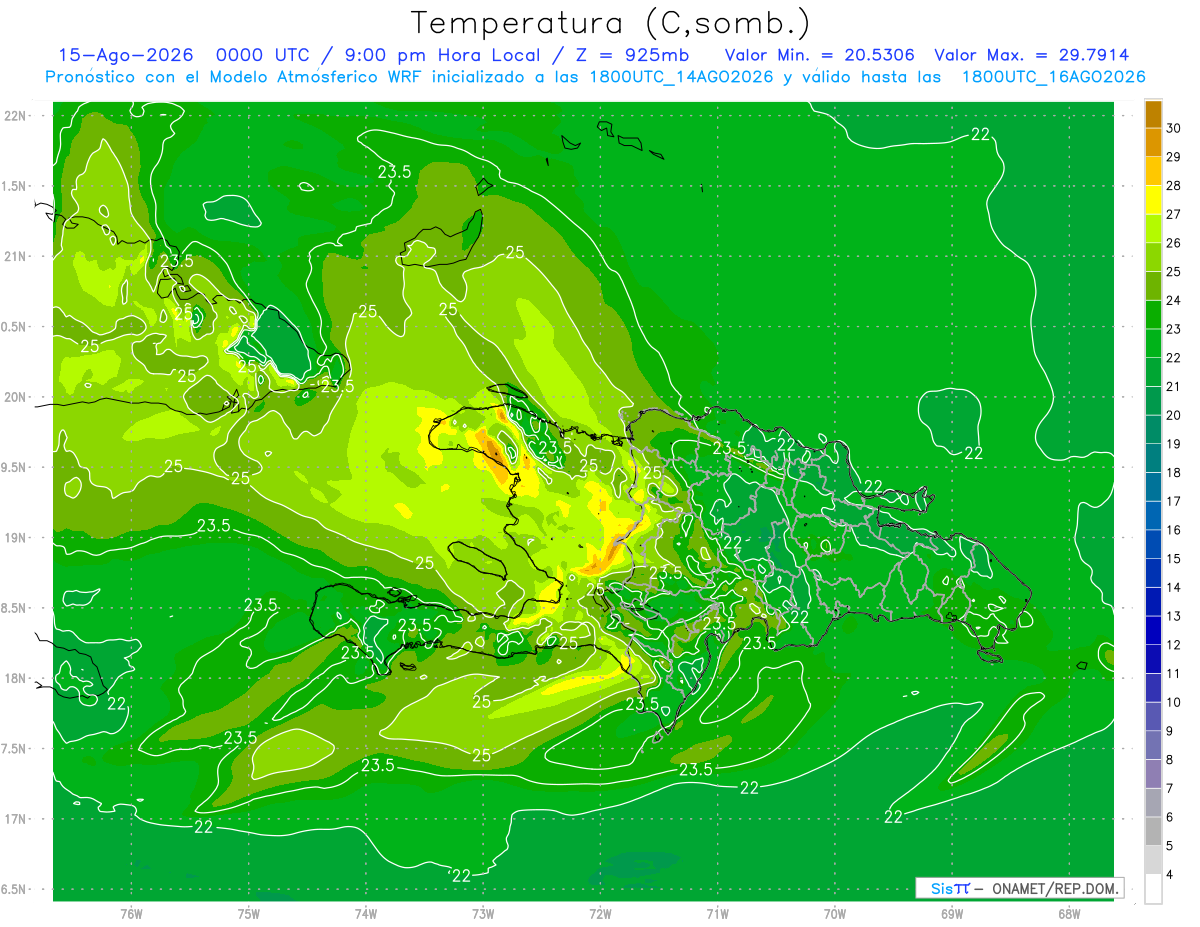Select the date "15-Ago-2026" in the header
Screen dimensions: 1200x927
(x=124, y=55)
